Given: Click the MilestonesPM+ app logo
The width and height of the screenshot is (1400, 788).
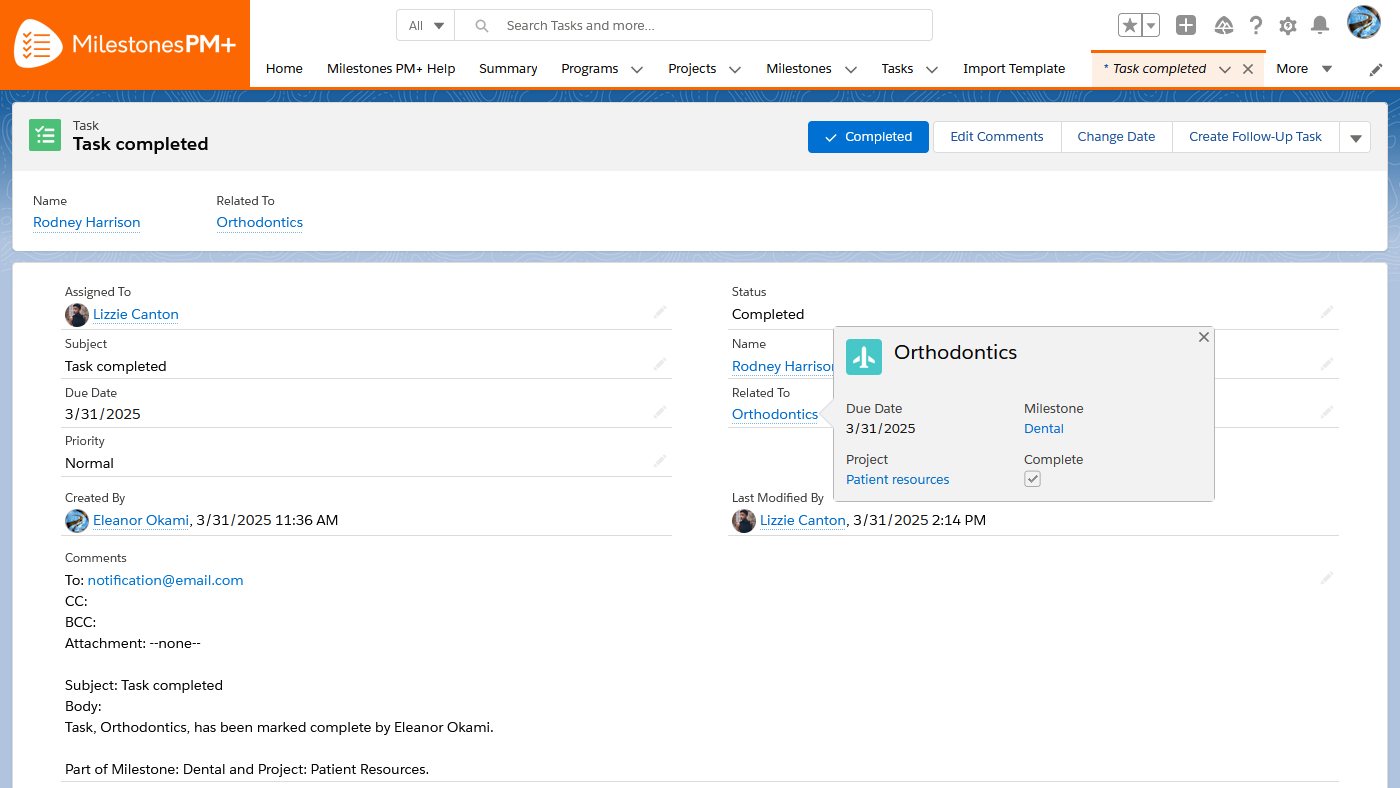Looking at the screenshot, I should (x=125, y=44).
